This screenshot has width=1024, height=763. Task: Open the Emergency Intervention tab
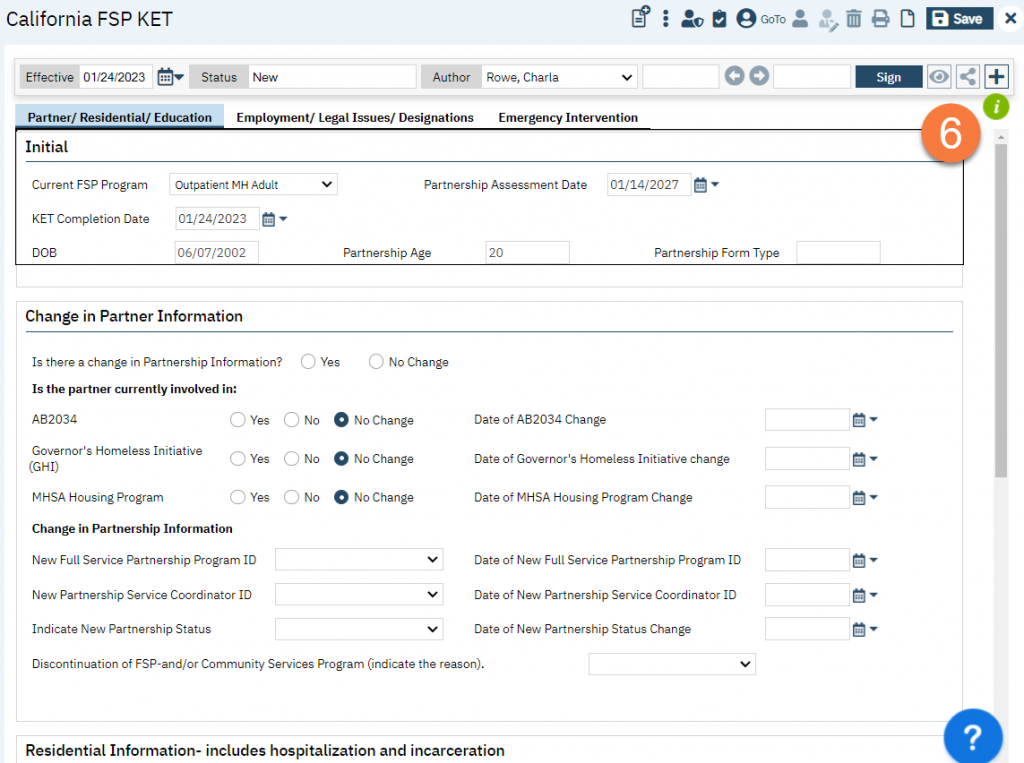point(568,118)
